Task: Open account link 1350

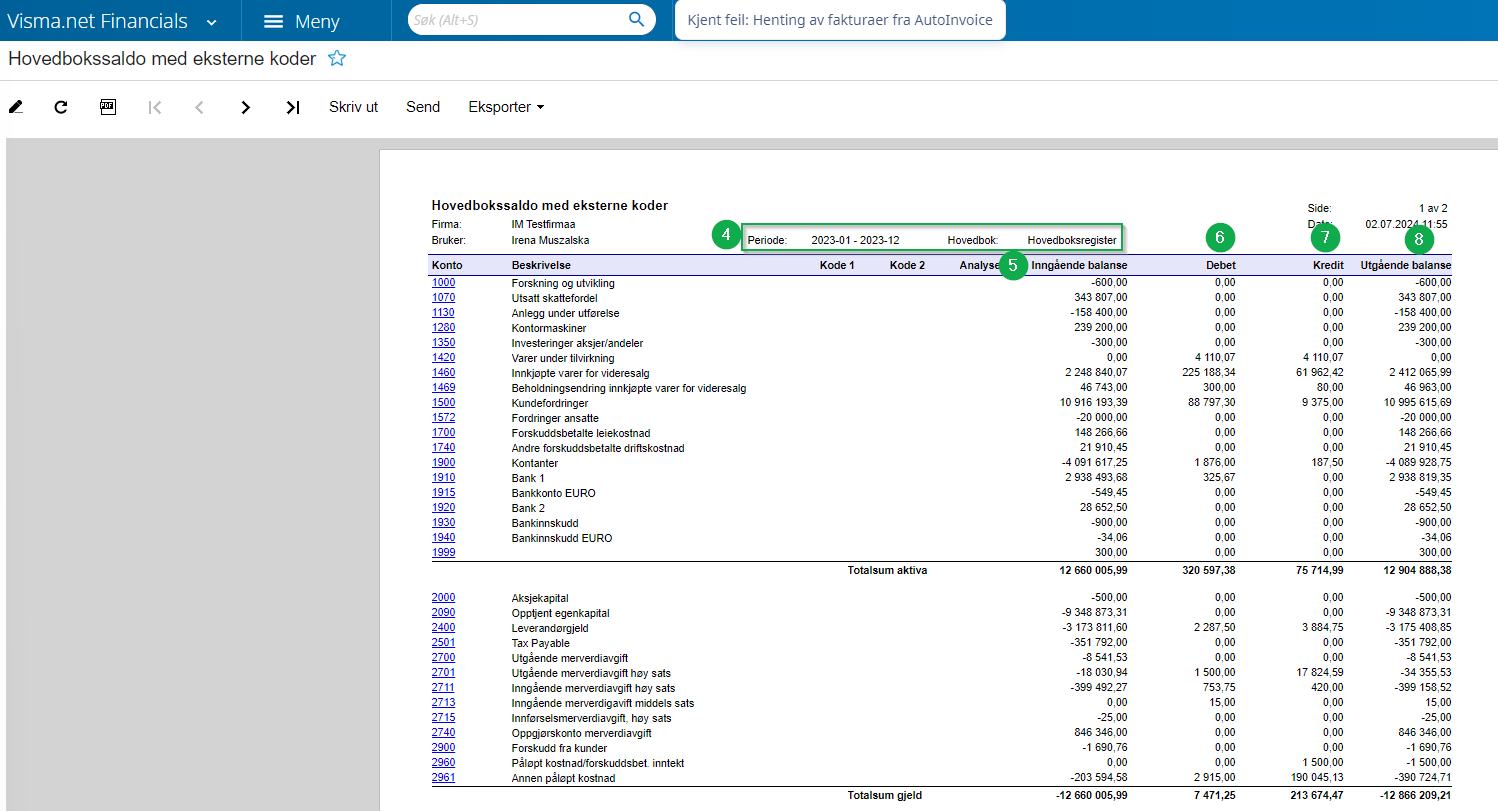Action: click(x=443, y=343)
